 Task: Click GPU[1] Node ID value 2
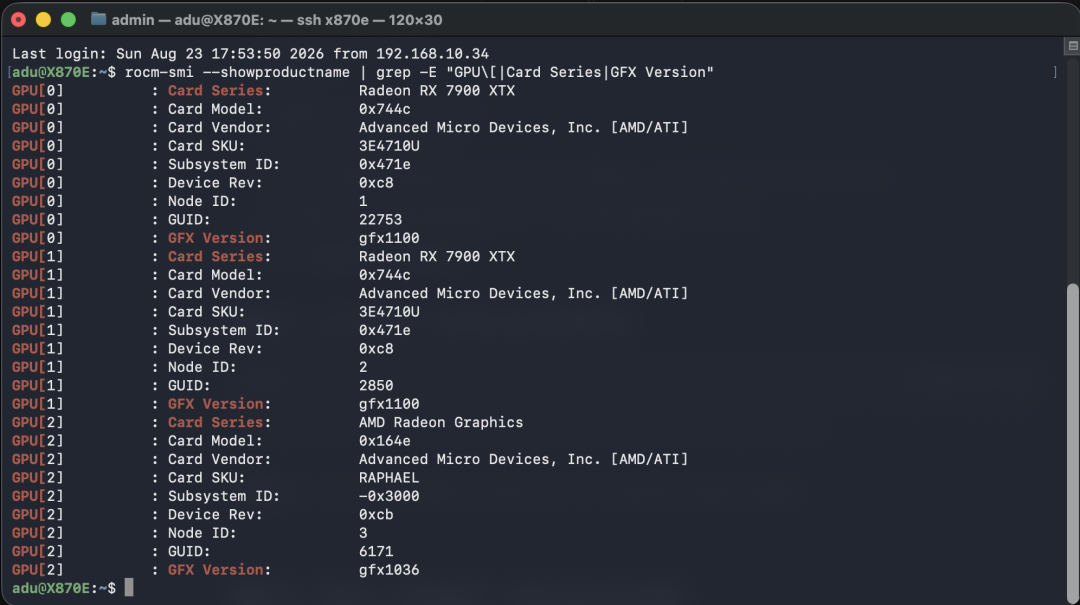(x=363, y=367)
